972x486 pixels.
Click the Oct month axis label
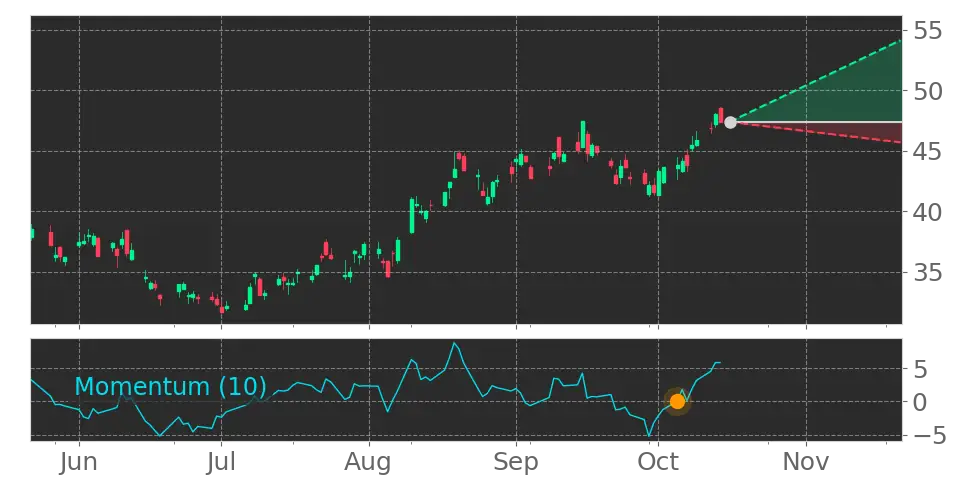tap(658, 462)
